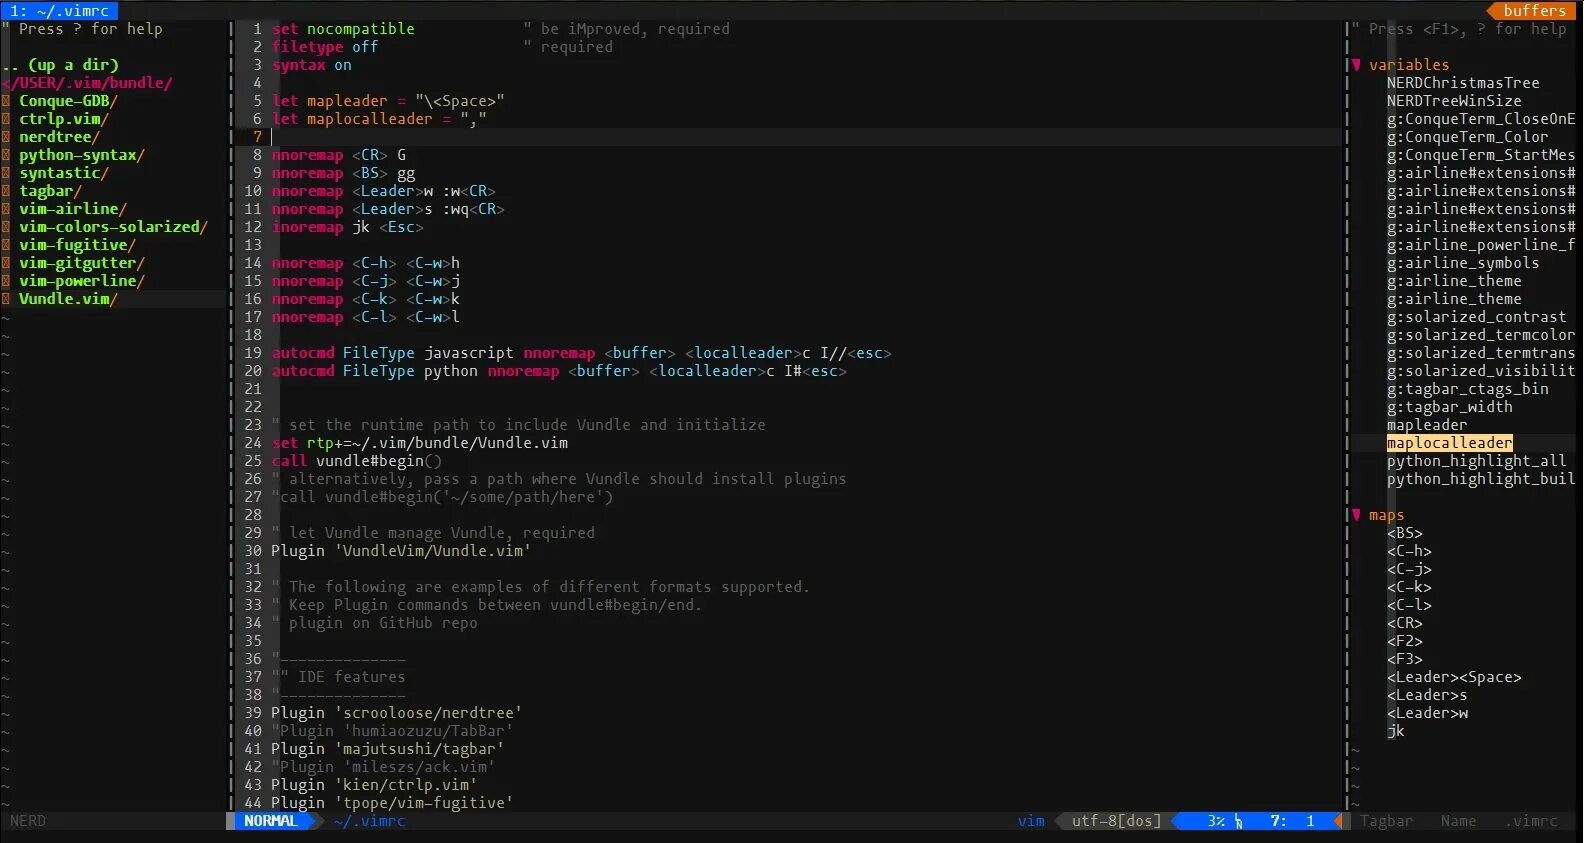Place cursor on Plugin 'scrooloose/nerdtree' line
This screenshot has width=1584, height=843.
(397, 713)
